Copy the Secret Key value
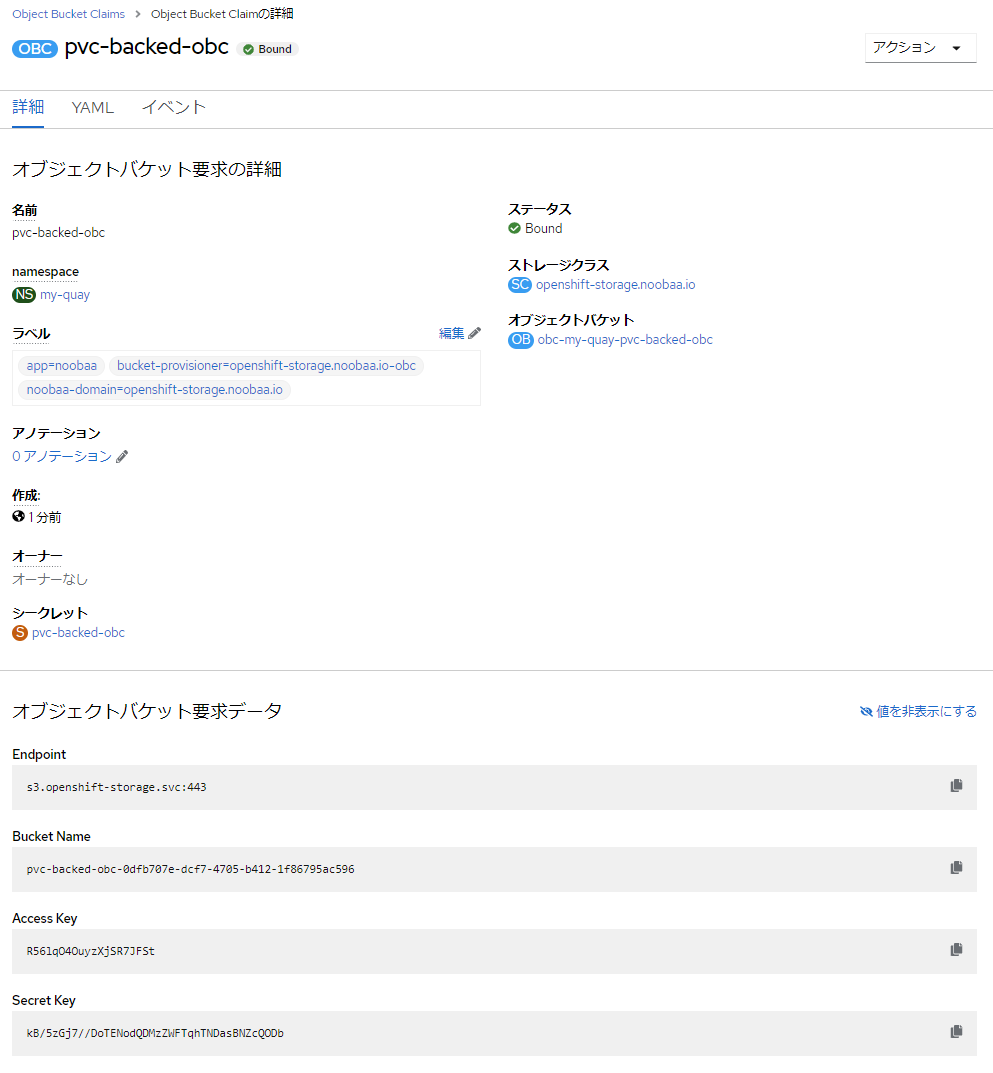993x1073 pixels. [x=956, y=1032]
